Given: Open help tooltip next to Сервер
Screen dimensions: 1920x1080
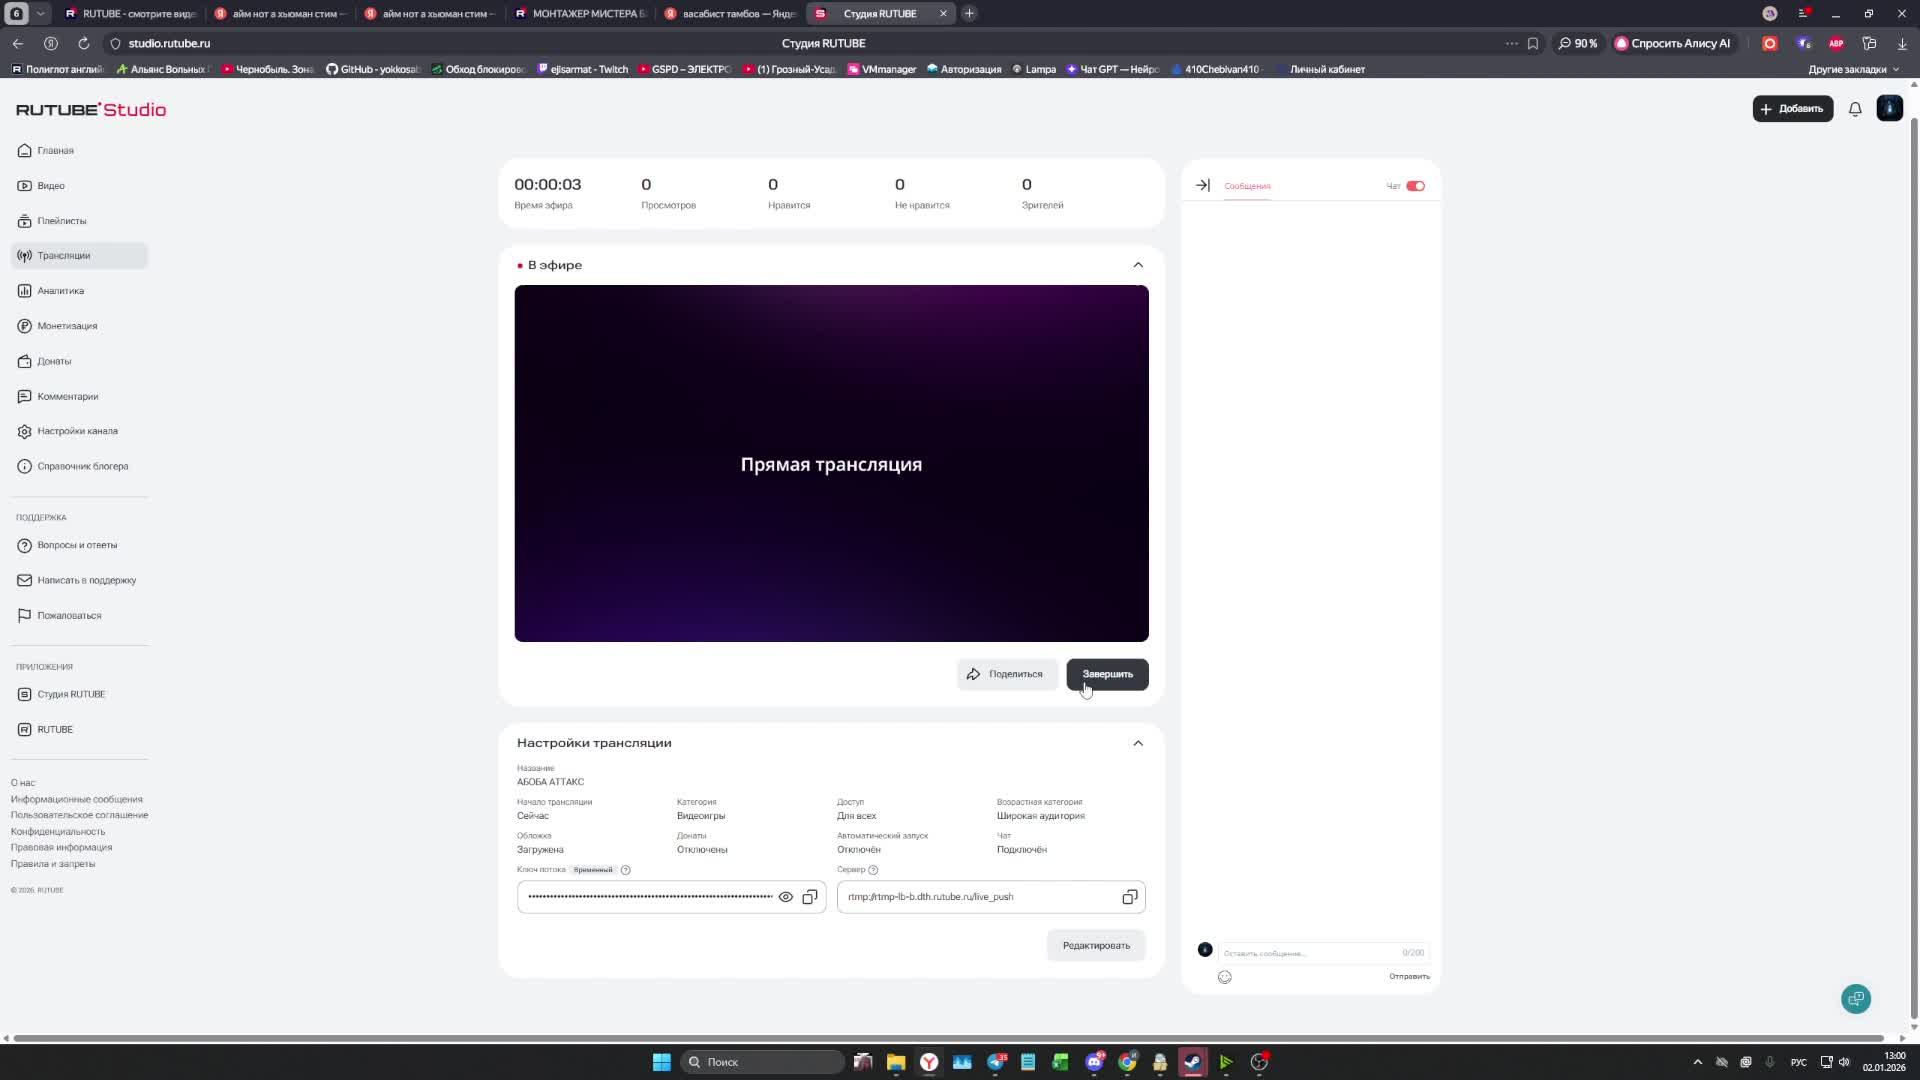Looking at the screenshot, I should click(873, 870).
